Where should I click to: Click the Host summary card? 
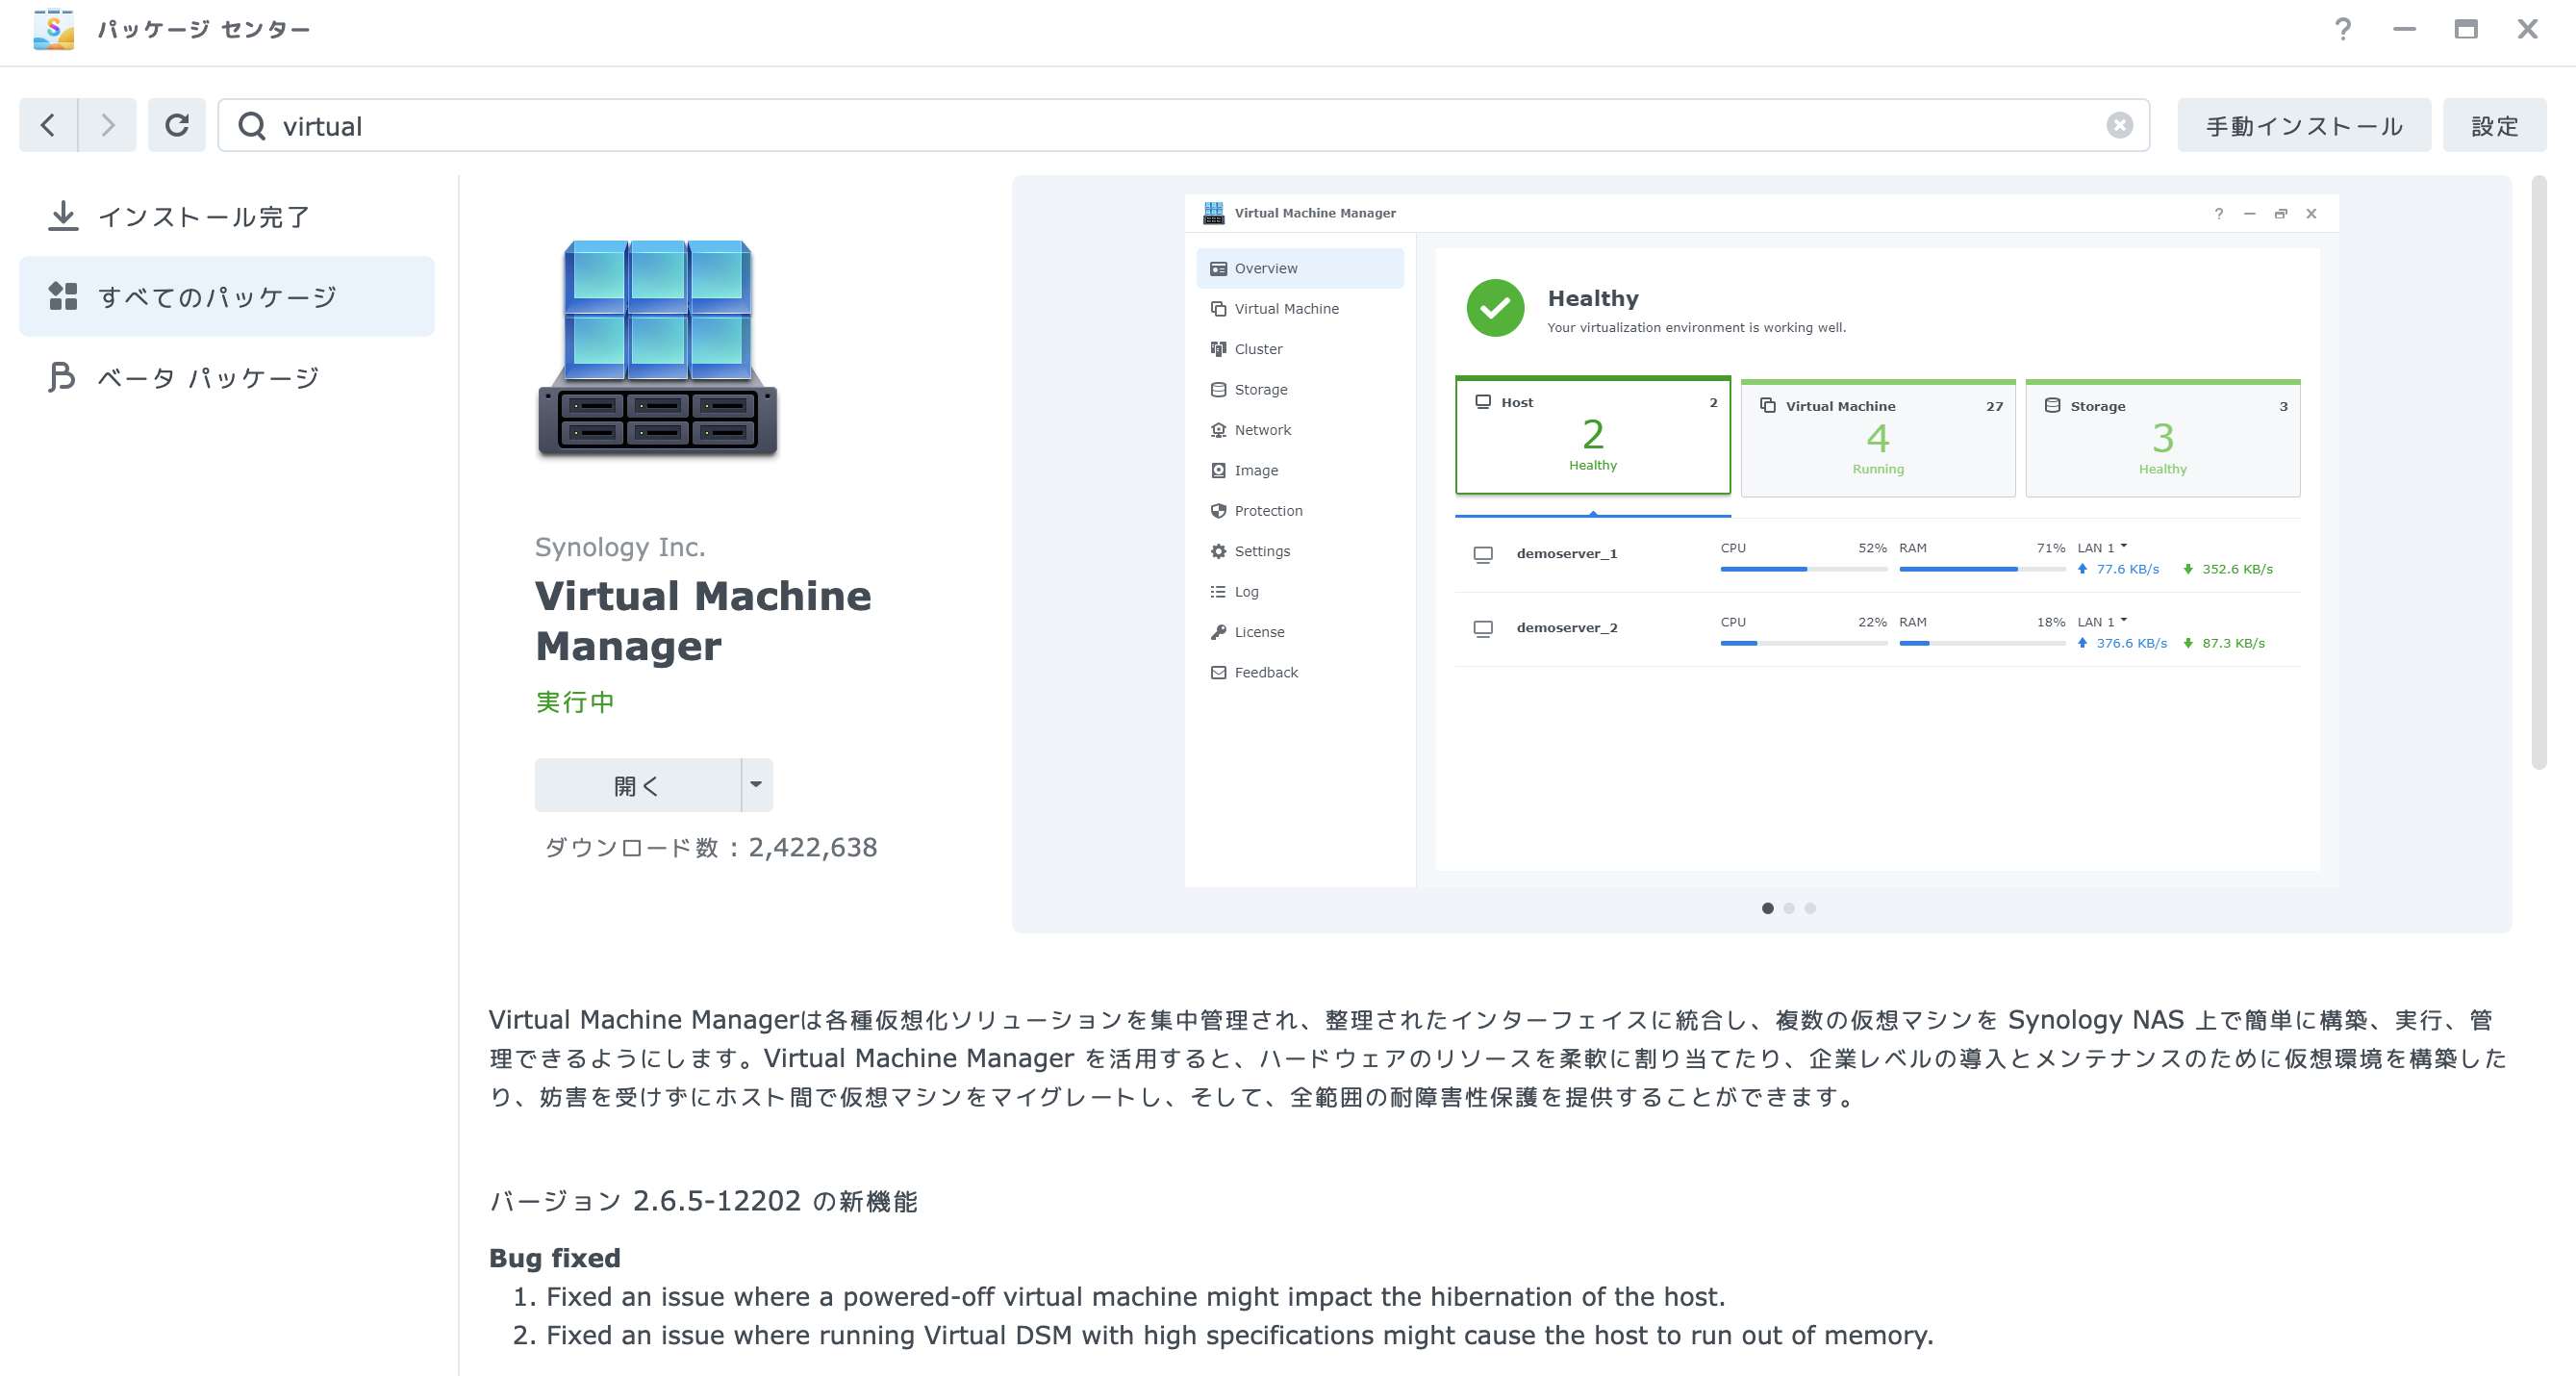(1593, 436)
